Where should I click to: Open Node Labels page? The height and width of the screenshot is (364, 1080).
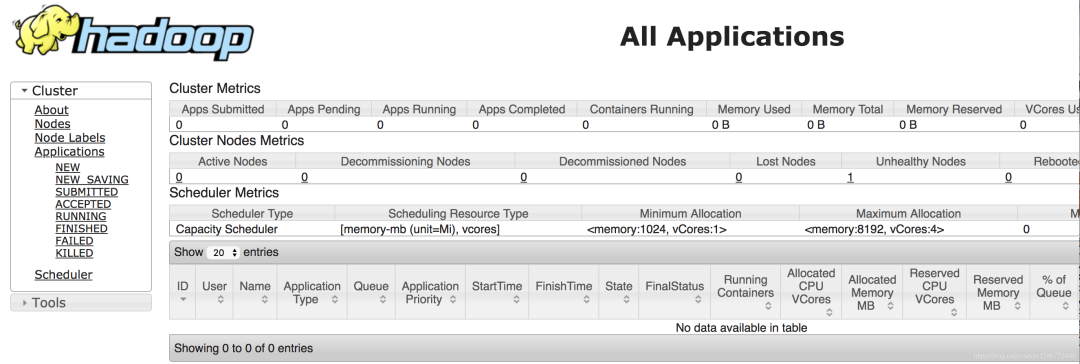point(70,138)
